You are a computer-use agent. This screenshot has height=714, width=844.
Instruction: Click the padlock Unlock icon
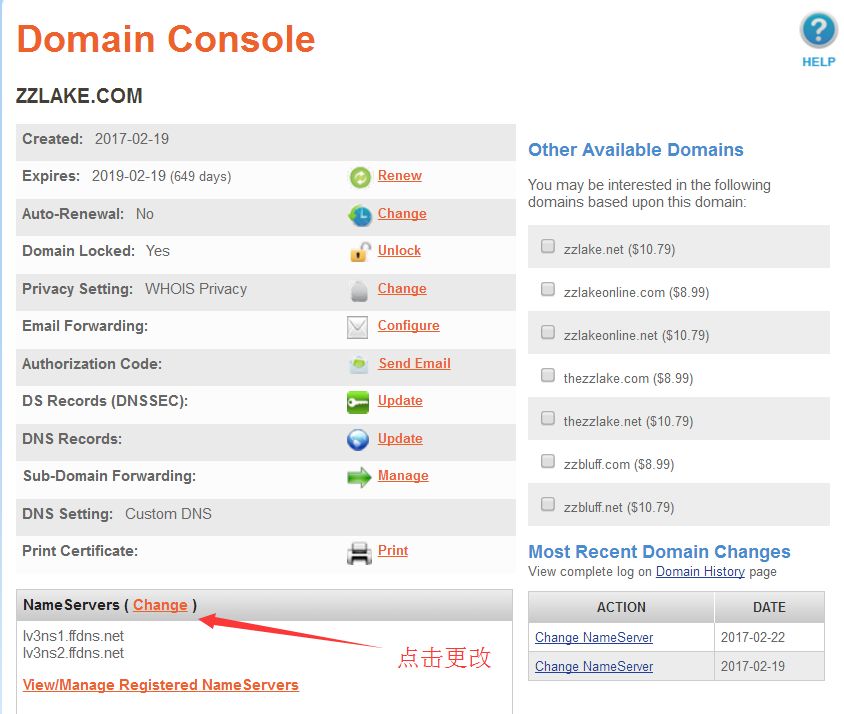(x=359, y=252)
